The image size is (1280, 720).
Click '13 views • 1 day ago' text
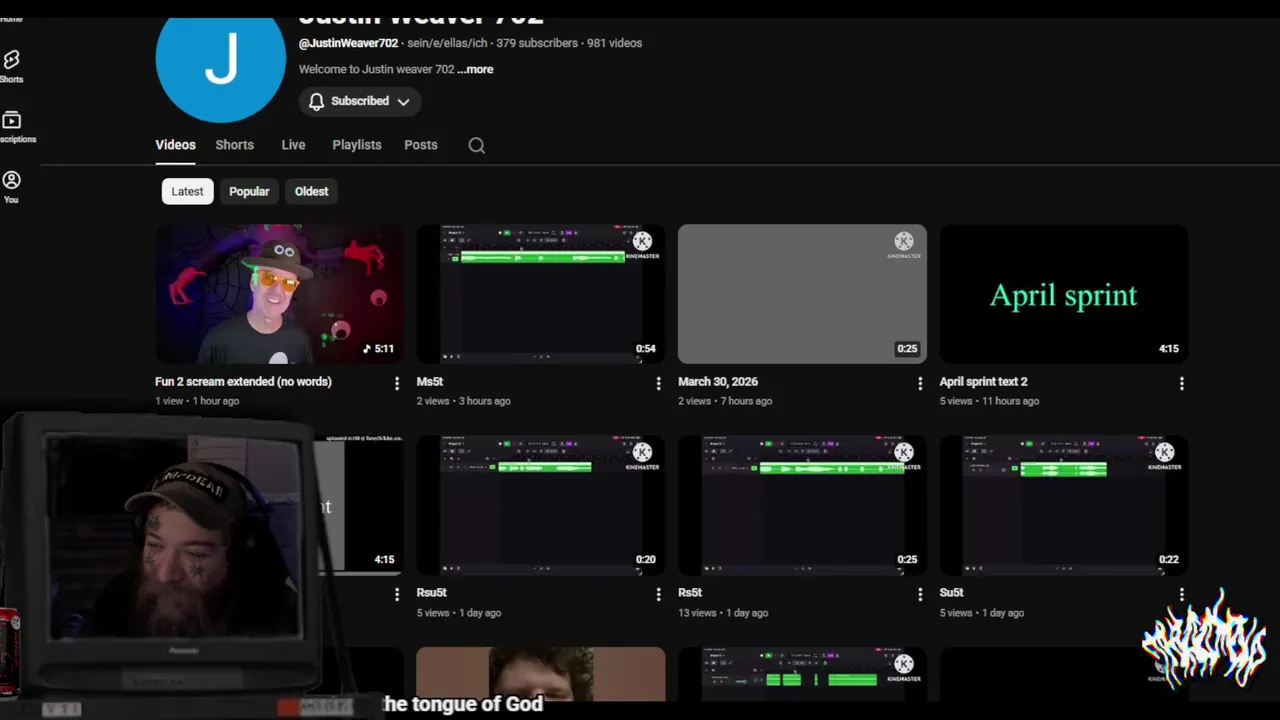[x=725, y=613]
